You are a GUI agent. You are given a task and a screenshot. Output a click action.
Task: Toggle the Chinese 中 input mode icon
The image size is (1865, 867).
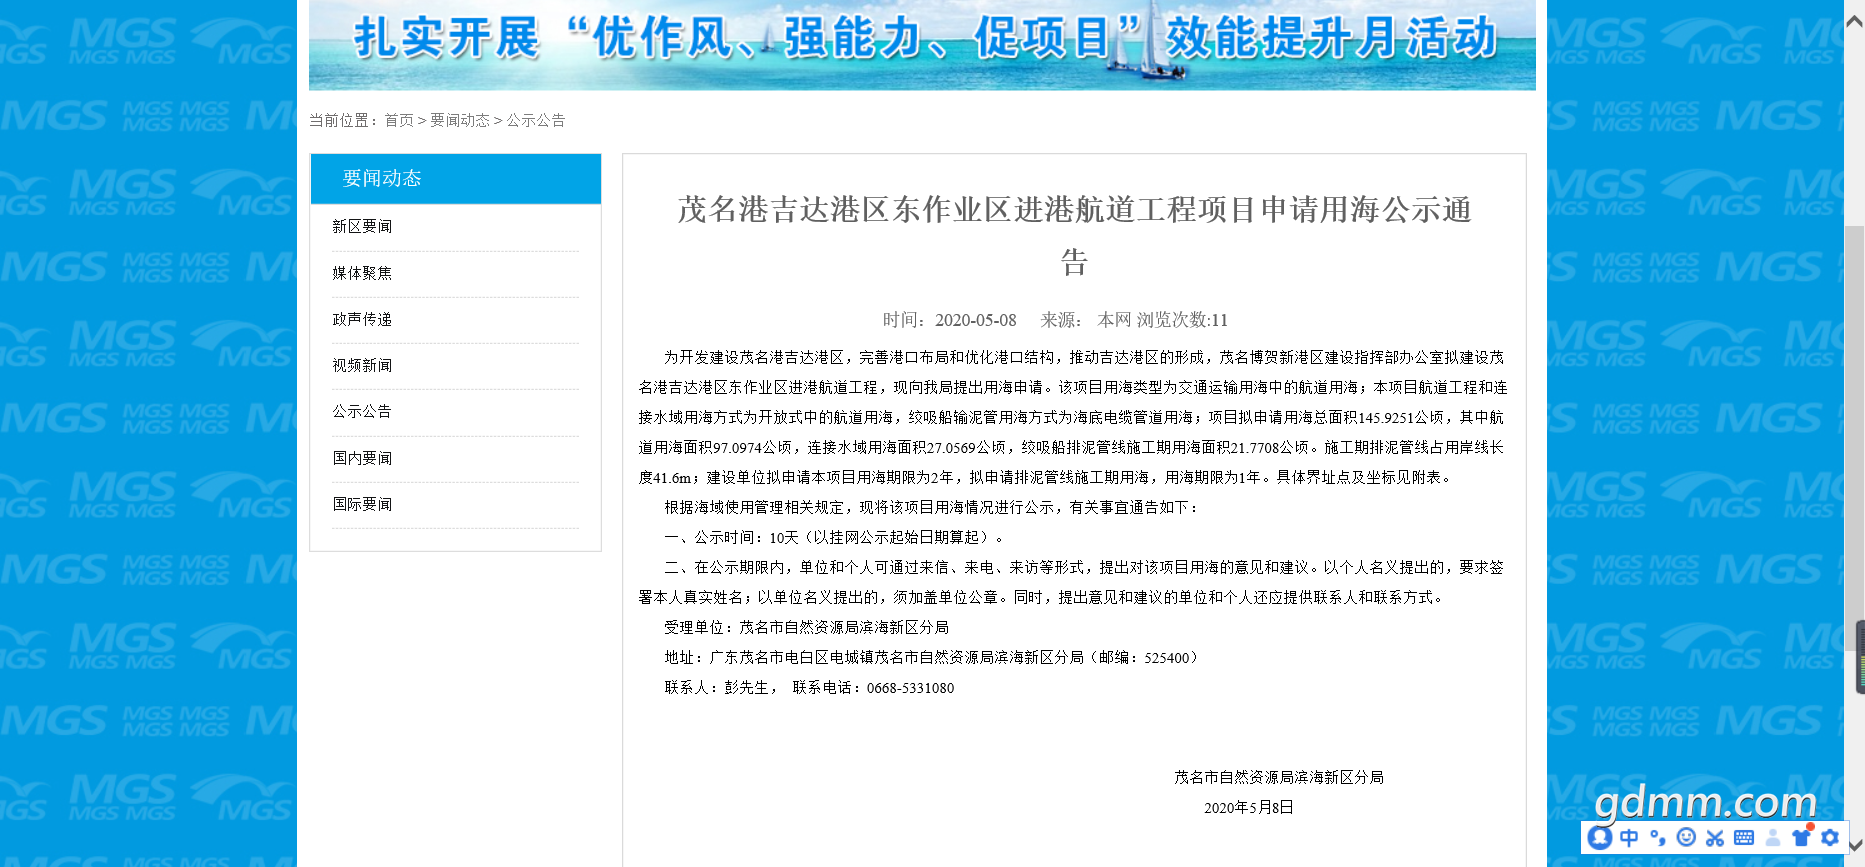point(1629,838)
